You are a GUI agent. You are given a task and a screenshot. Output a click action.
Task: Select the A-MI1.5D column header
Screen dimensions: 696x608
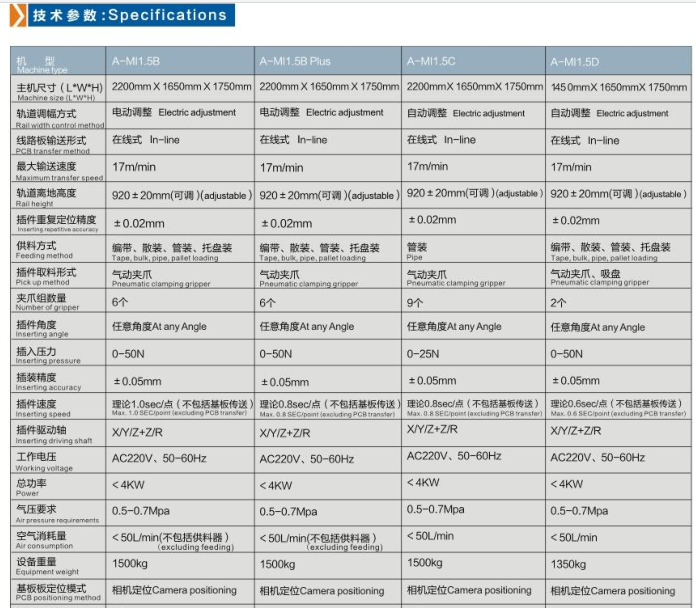(619, 61)
